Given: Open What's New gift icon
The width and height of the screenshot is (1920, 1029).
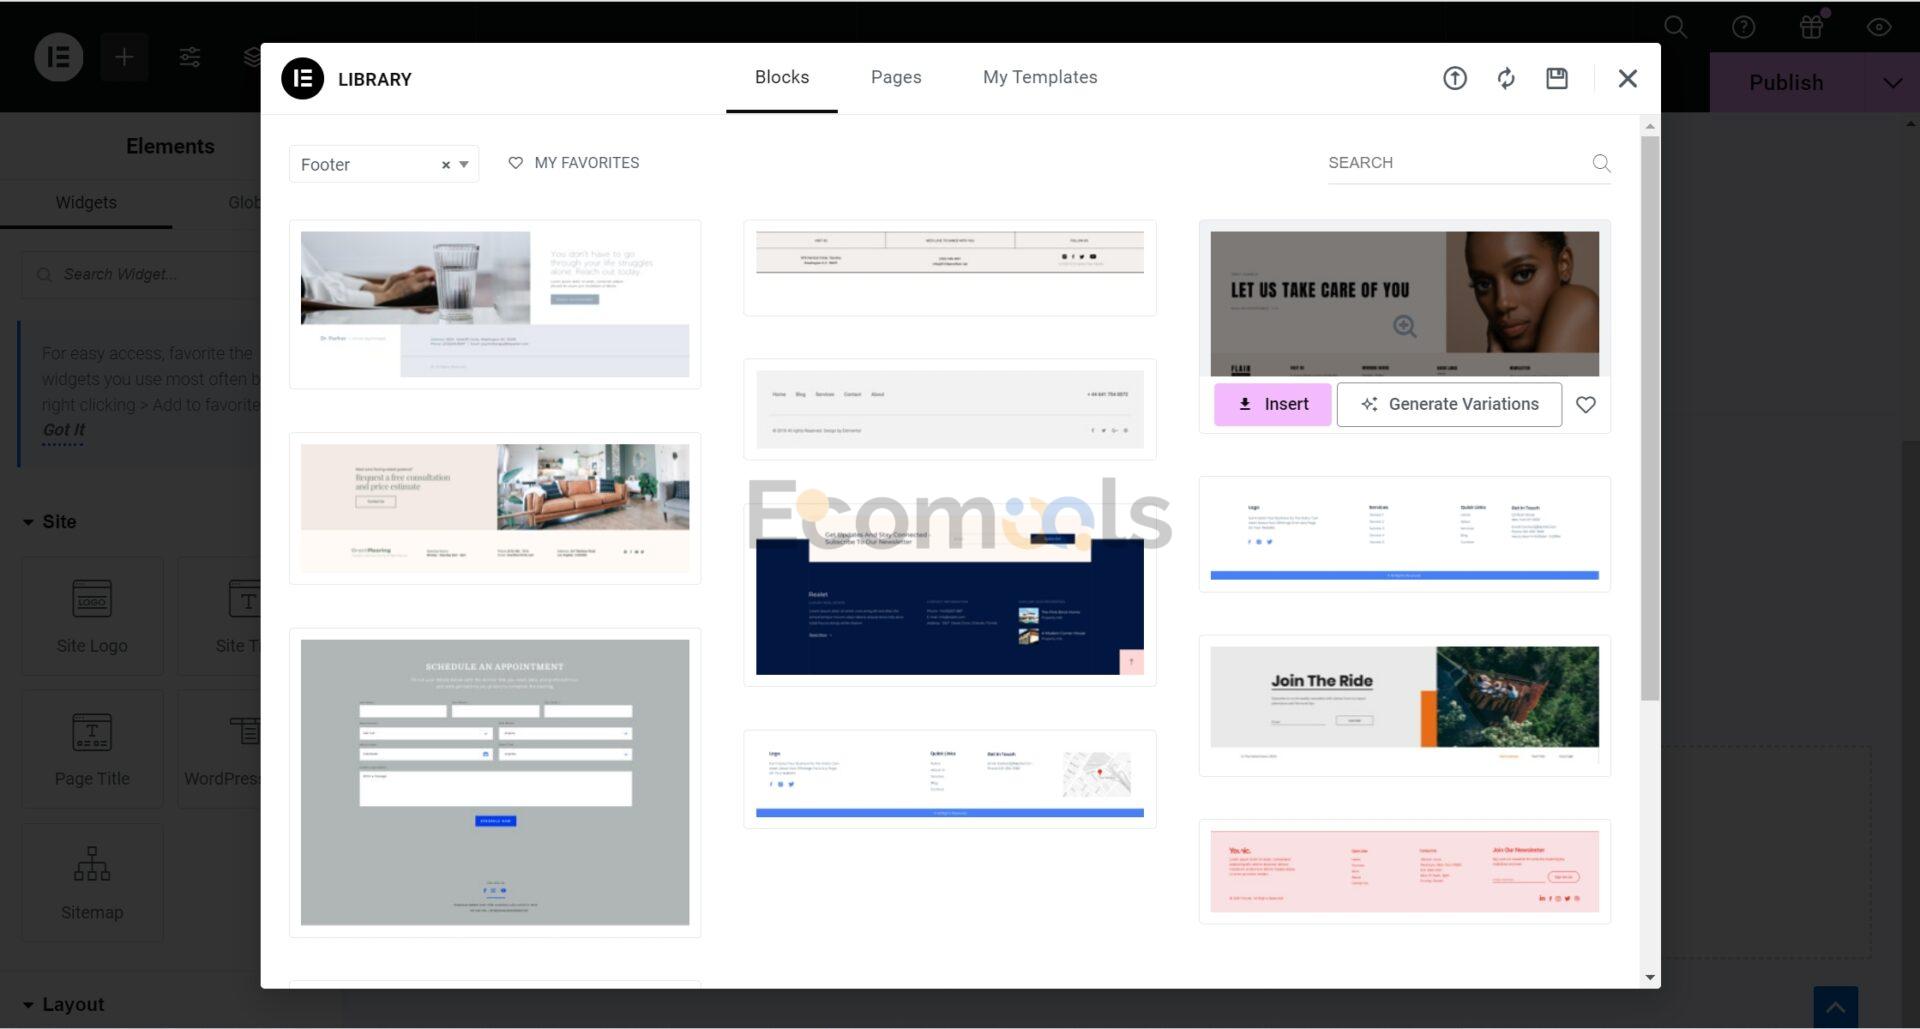Looking at the screenshot, I should pyautogui.click(x=1812, y=26).
